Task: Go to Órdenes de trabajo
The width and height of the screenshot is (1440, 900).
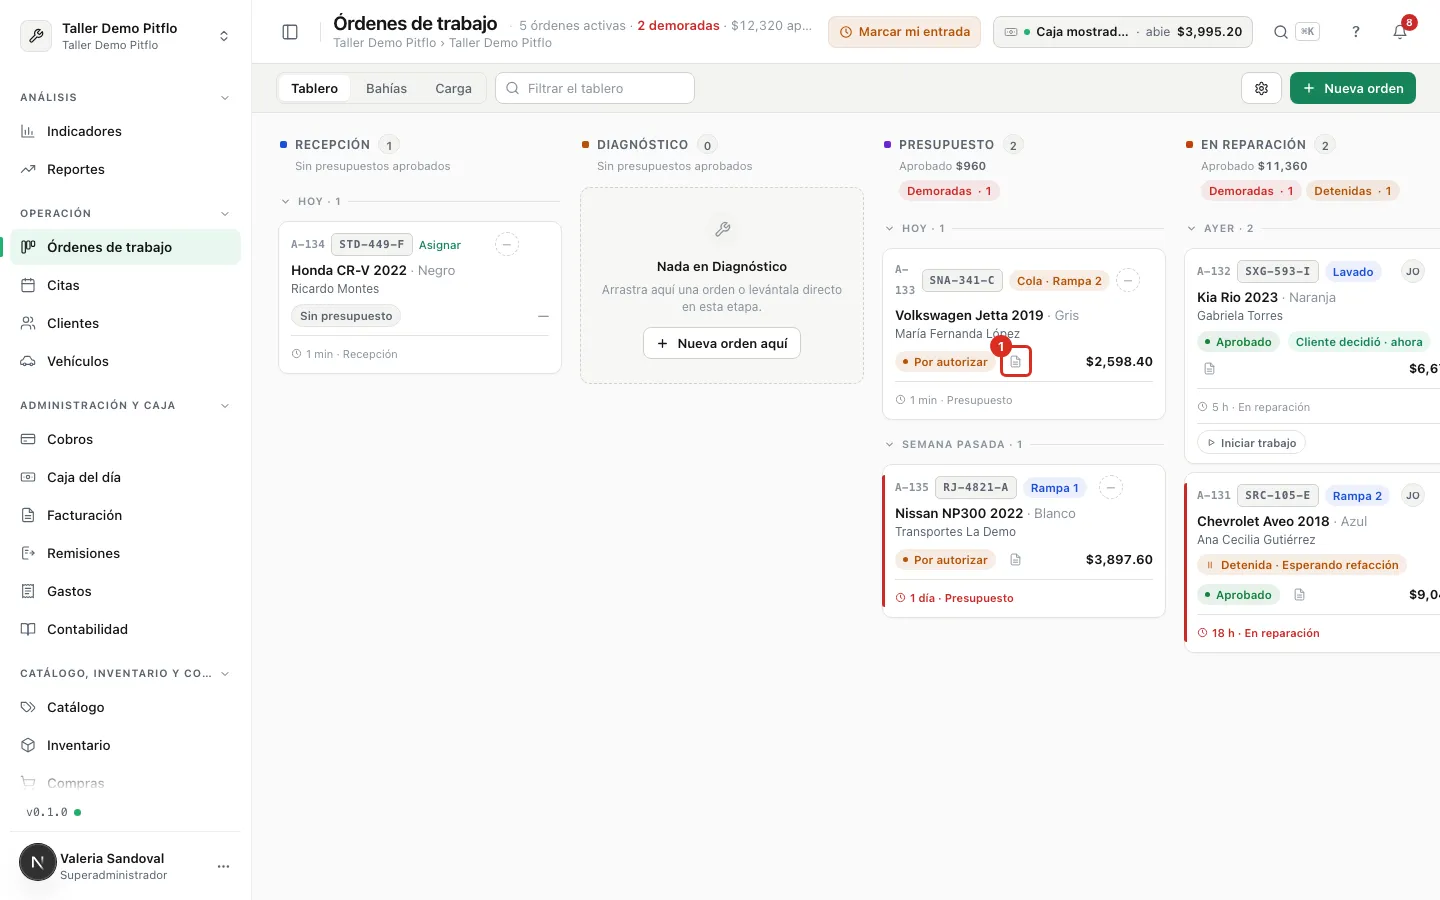Action: point(125,247)
